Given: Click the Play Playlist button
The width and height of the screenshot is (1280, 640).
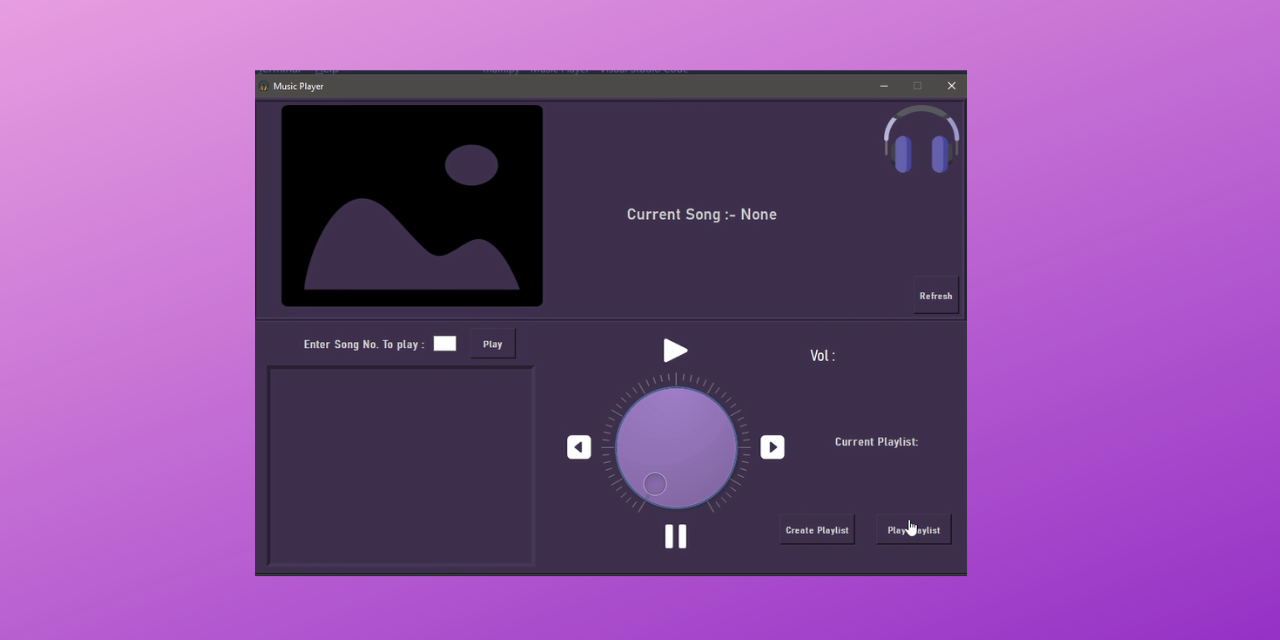Looking at the screenshot, I should point(913,529).
